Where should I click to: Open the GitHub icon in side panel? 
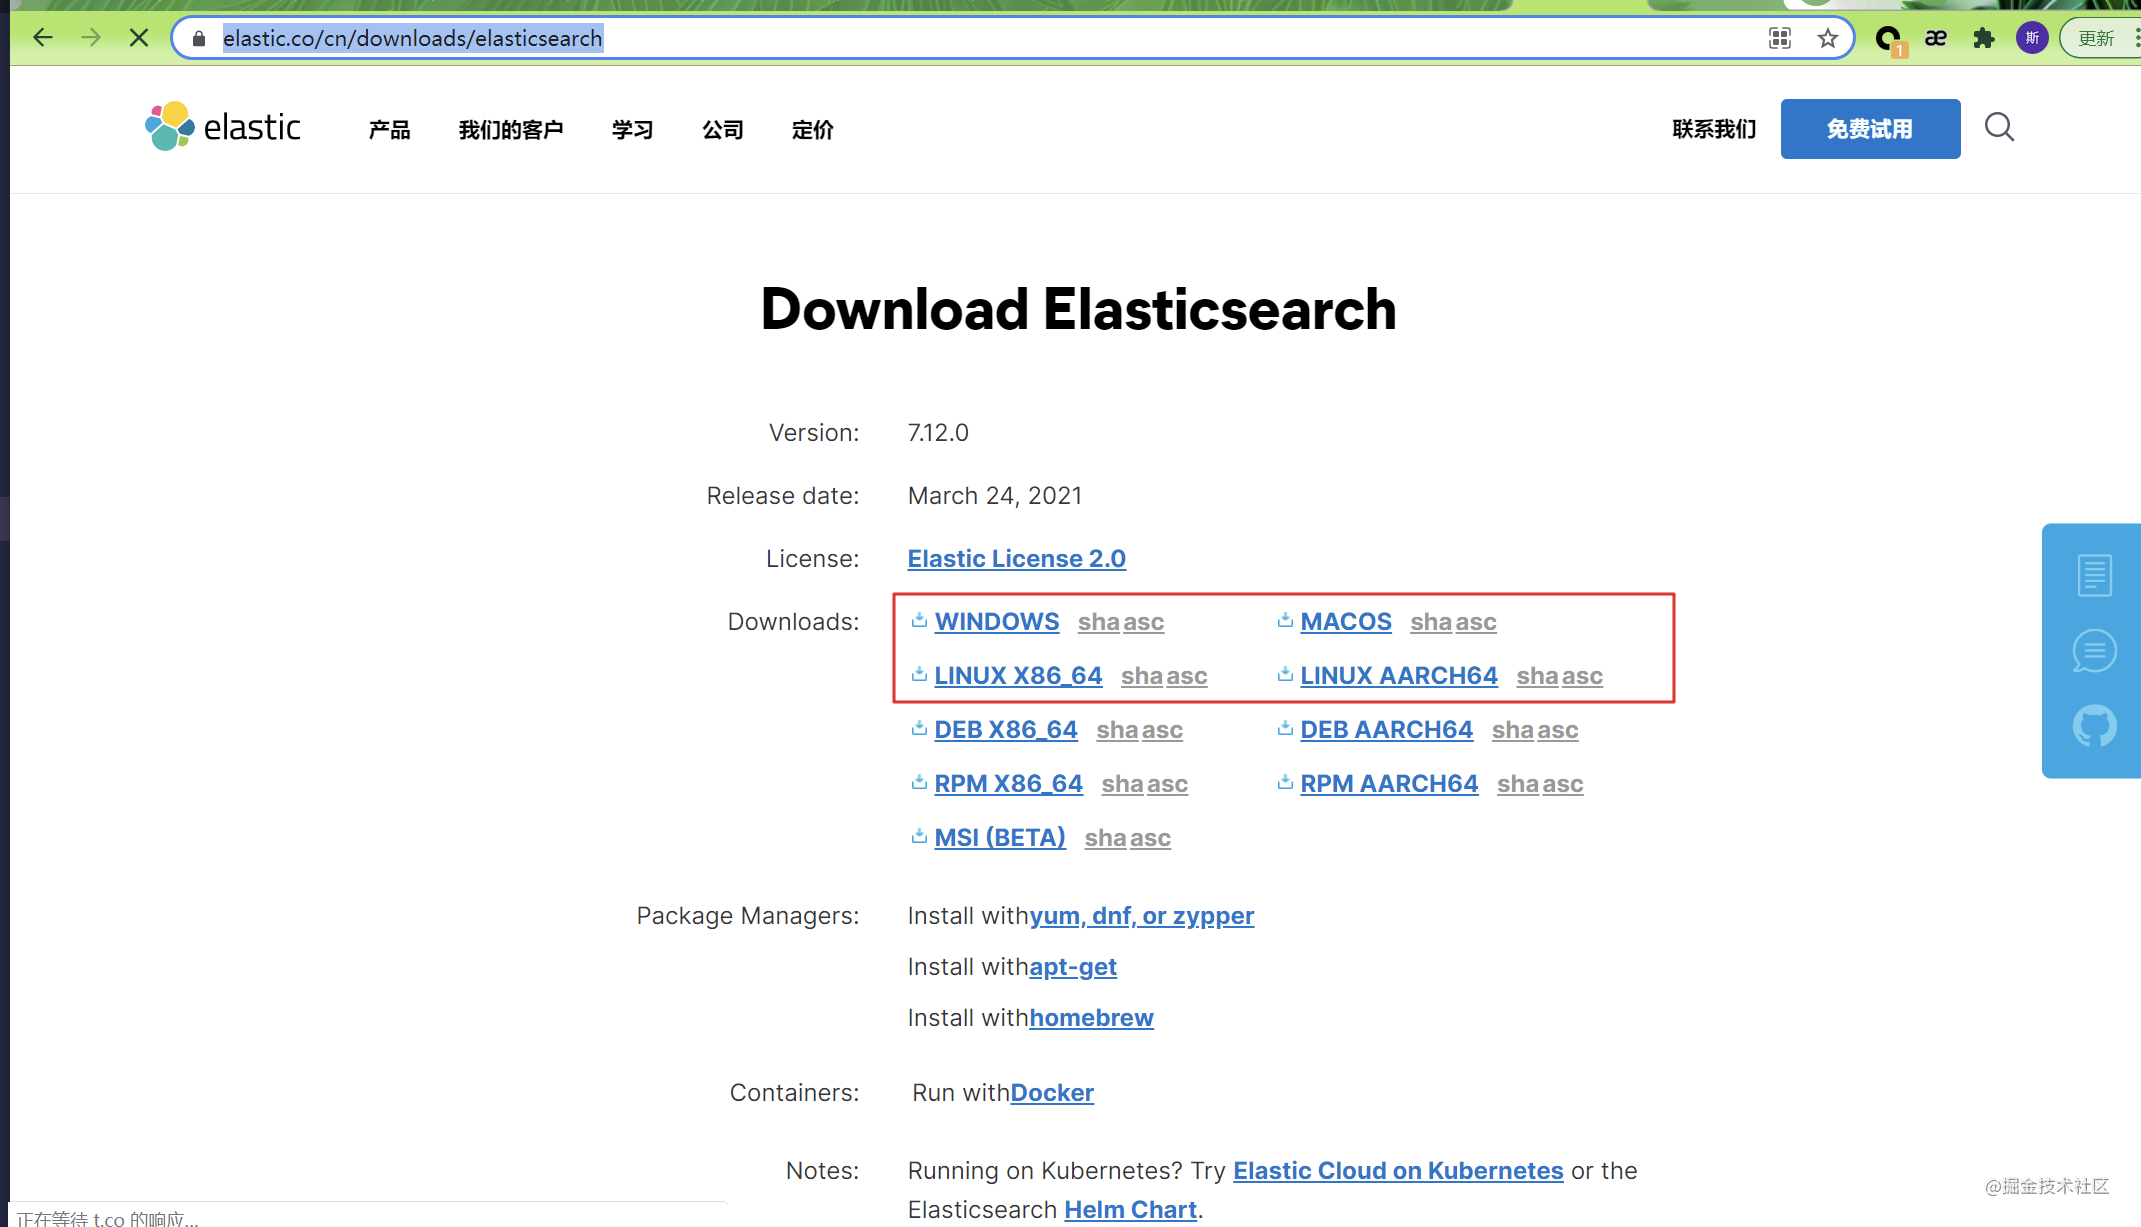coord(2094,726)
